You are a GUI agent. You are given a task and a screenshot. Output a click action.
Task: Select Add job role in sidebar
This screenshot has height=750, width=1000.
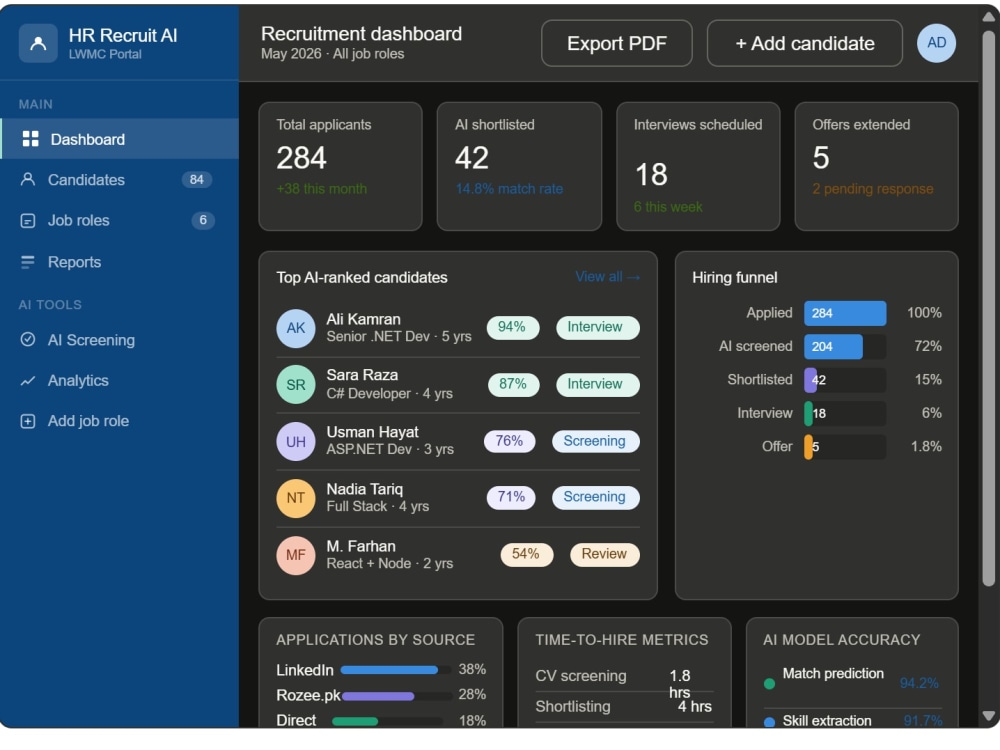119,421
